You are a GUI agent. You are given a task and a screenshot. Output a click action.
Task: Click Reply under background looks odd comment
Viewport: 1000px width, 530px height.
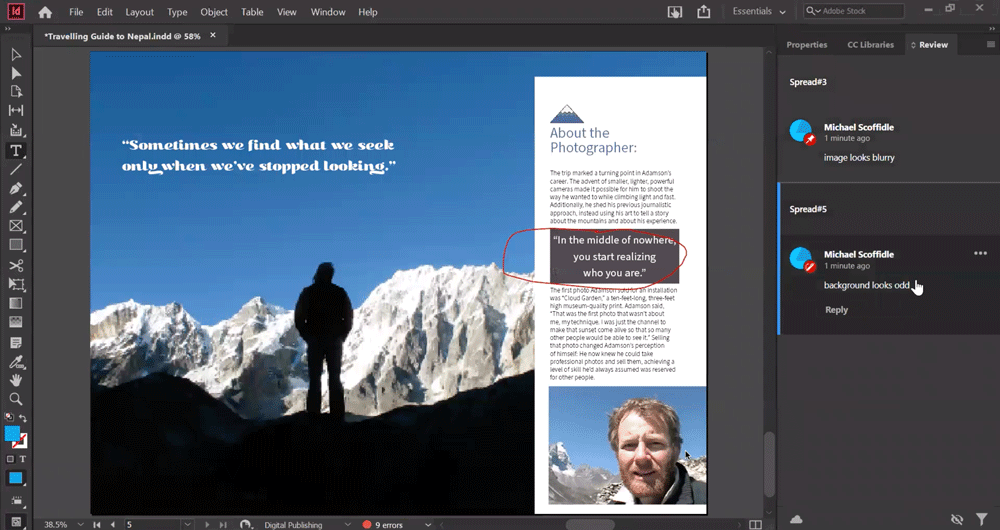coord(836,310)
